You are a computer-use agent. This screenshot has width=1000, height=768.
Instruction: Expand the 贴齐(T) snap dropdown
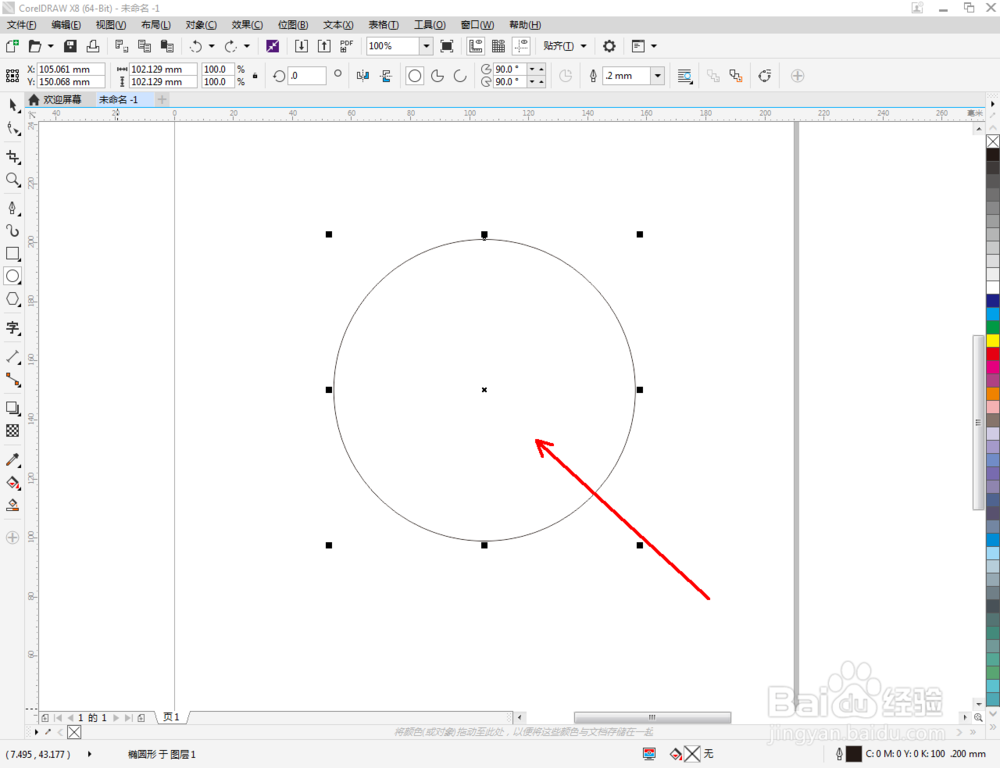tap(584, 46)
